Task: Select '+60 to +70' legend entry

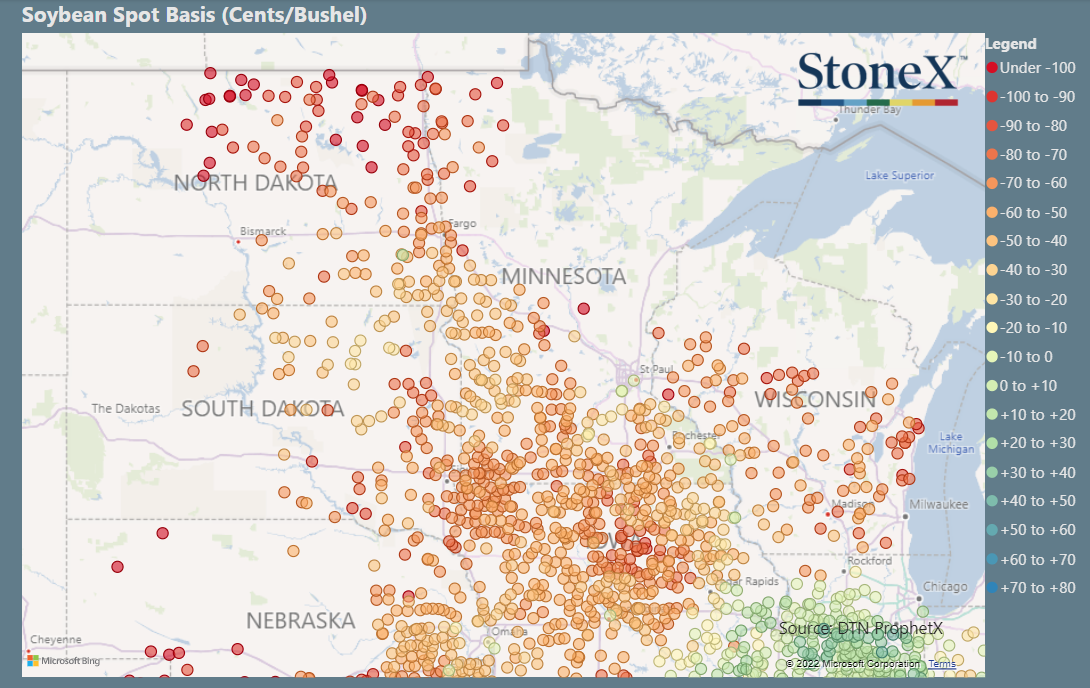Action: click(x=1032, y=559)
